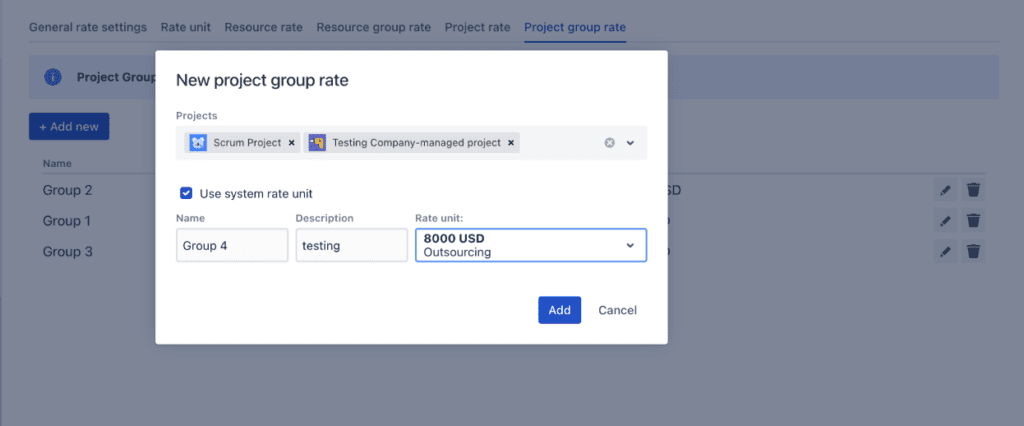Edit Group 3 with pencil icon
The image size is (1024, 426).
(x=945, y=252)
